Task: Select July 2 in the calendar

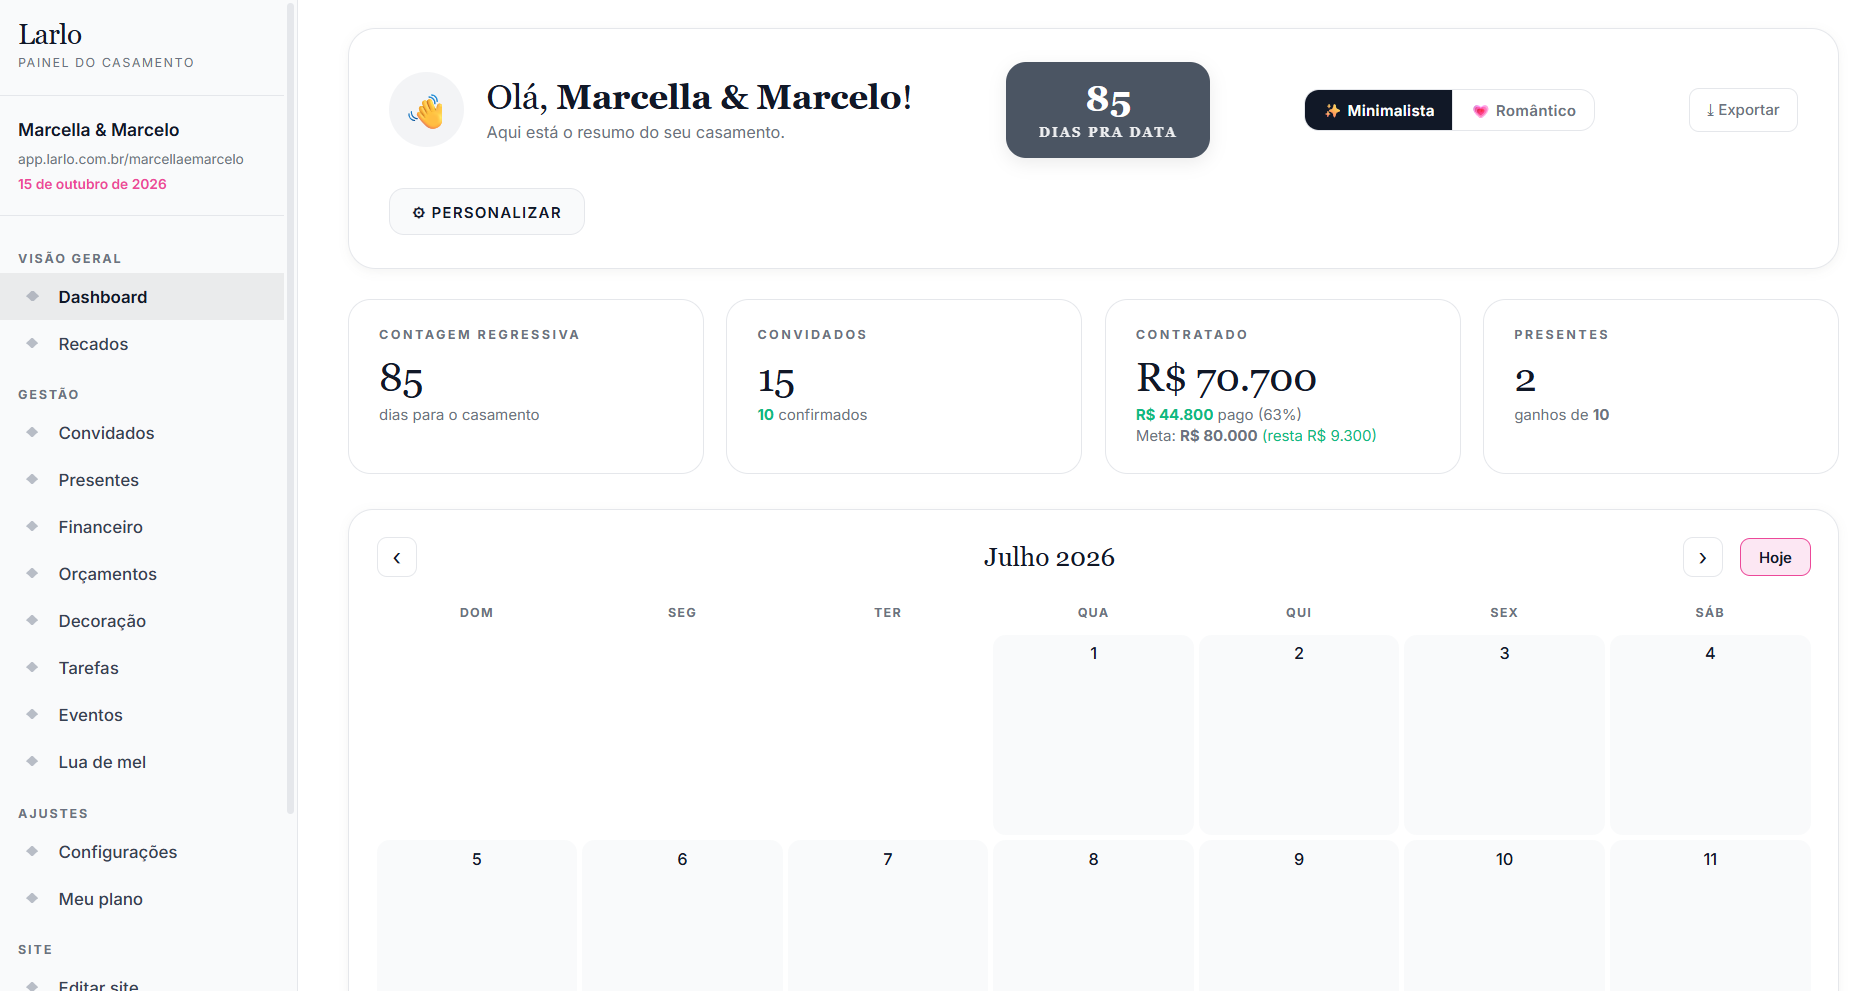Action: coord(1299,734)
